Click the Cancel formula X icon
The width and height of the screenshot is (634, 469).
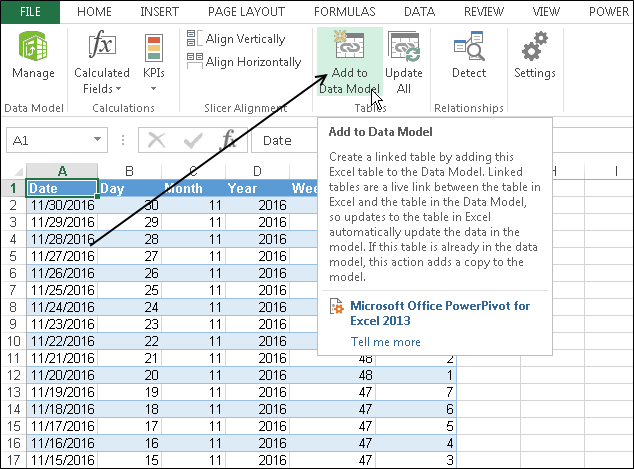click(x=156, y=140)
